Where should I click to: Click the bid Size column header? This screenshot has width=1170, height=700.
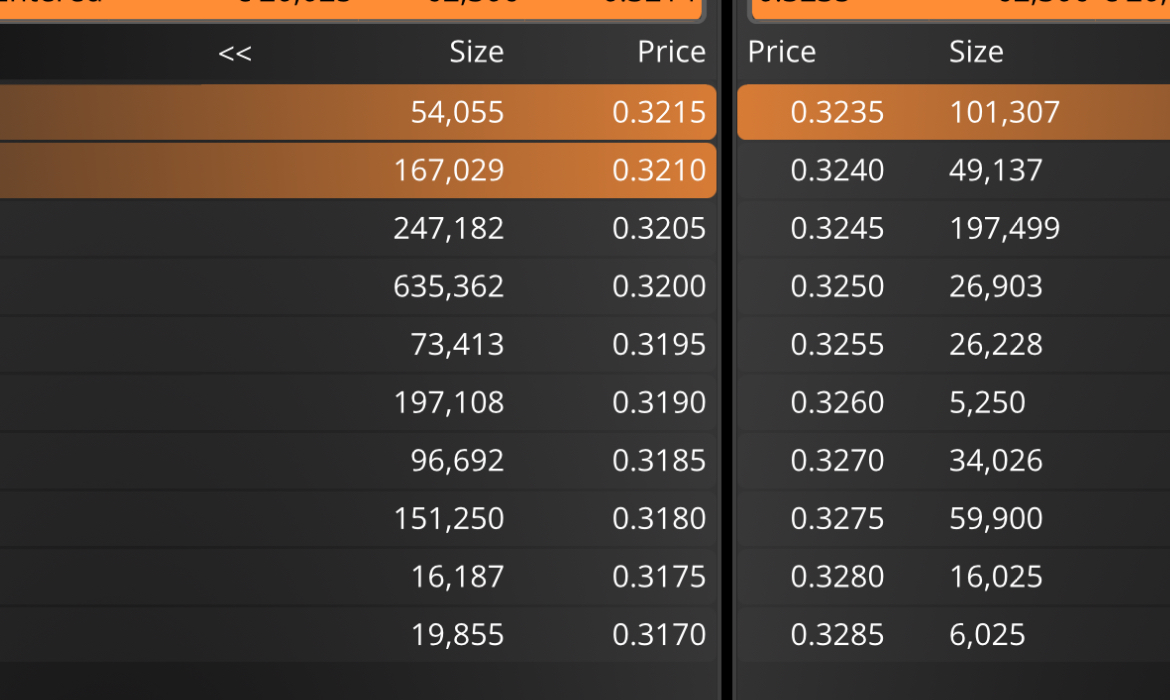tap(476, 52)
